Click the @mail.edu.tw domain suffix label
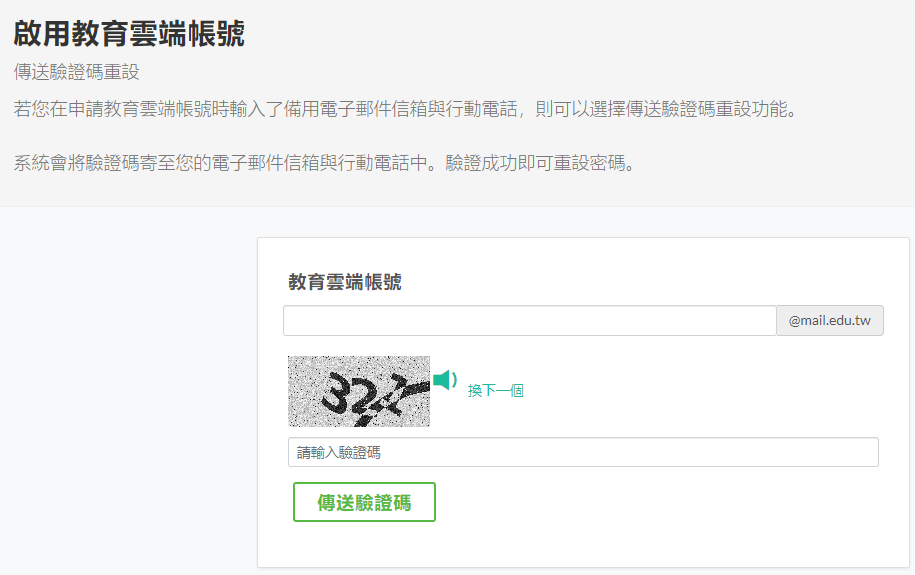 (x=830, y=320)
